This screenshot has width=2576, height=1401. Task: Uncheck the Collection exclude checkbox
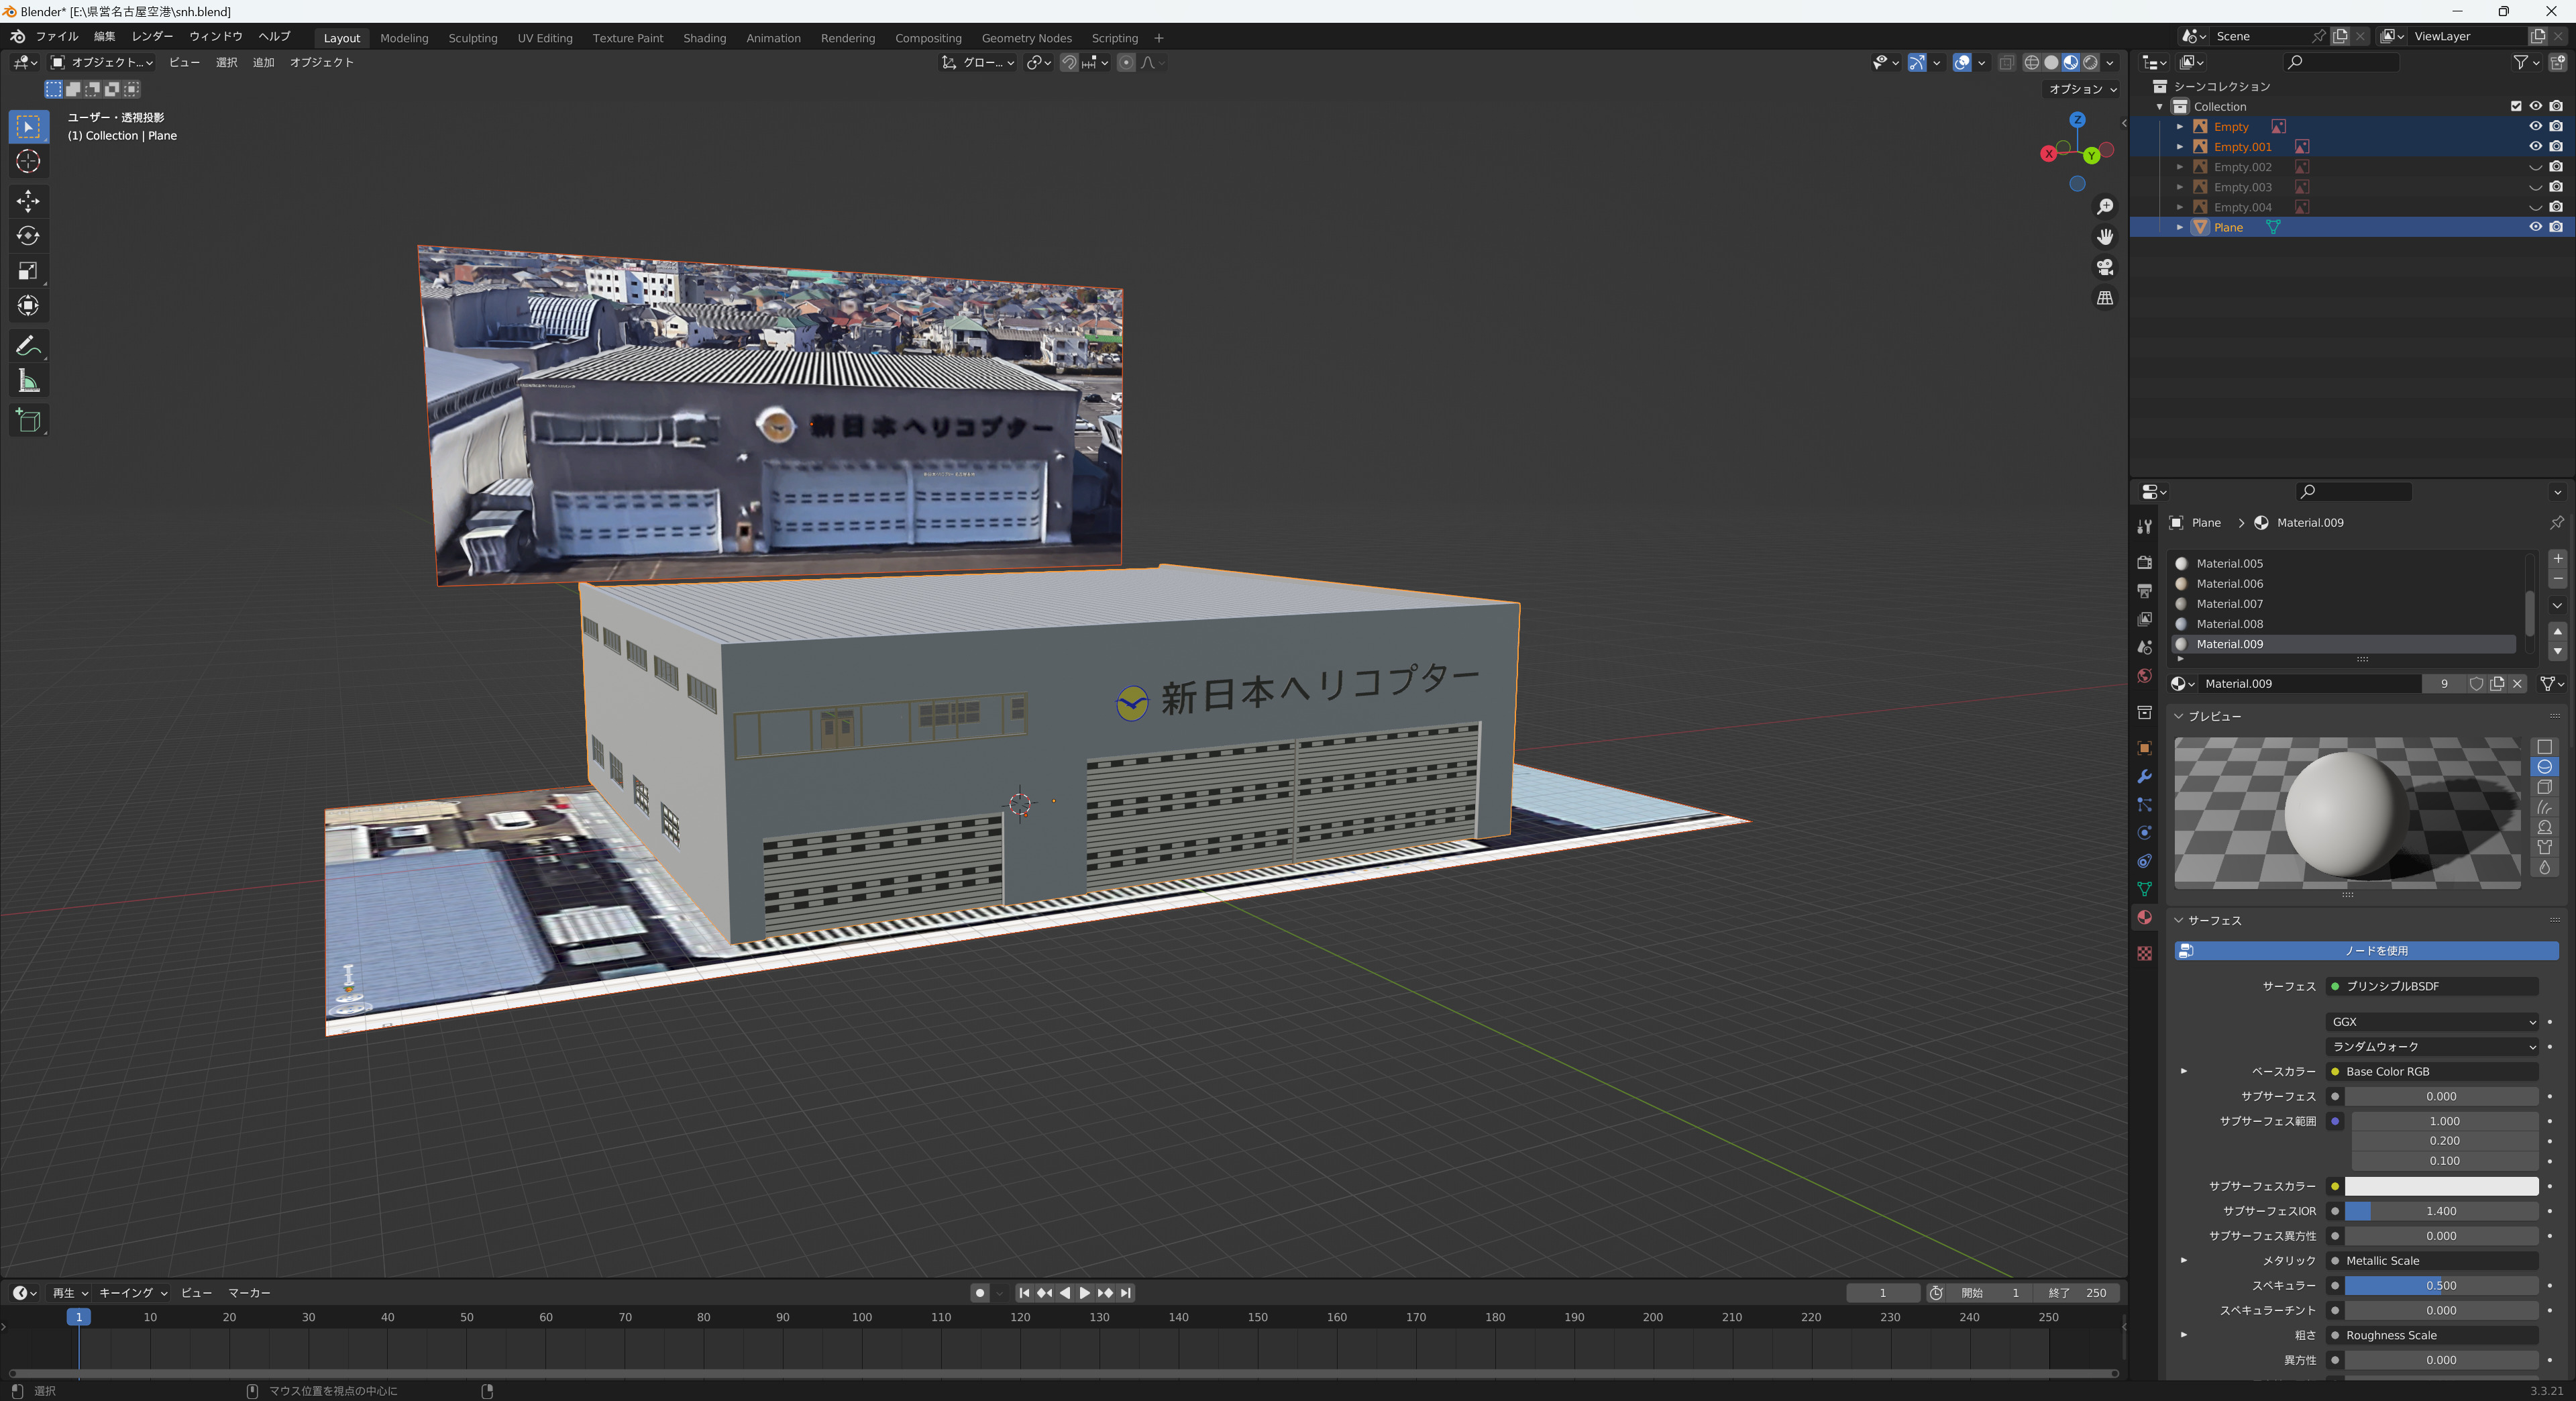pos(2516,106)
